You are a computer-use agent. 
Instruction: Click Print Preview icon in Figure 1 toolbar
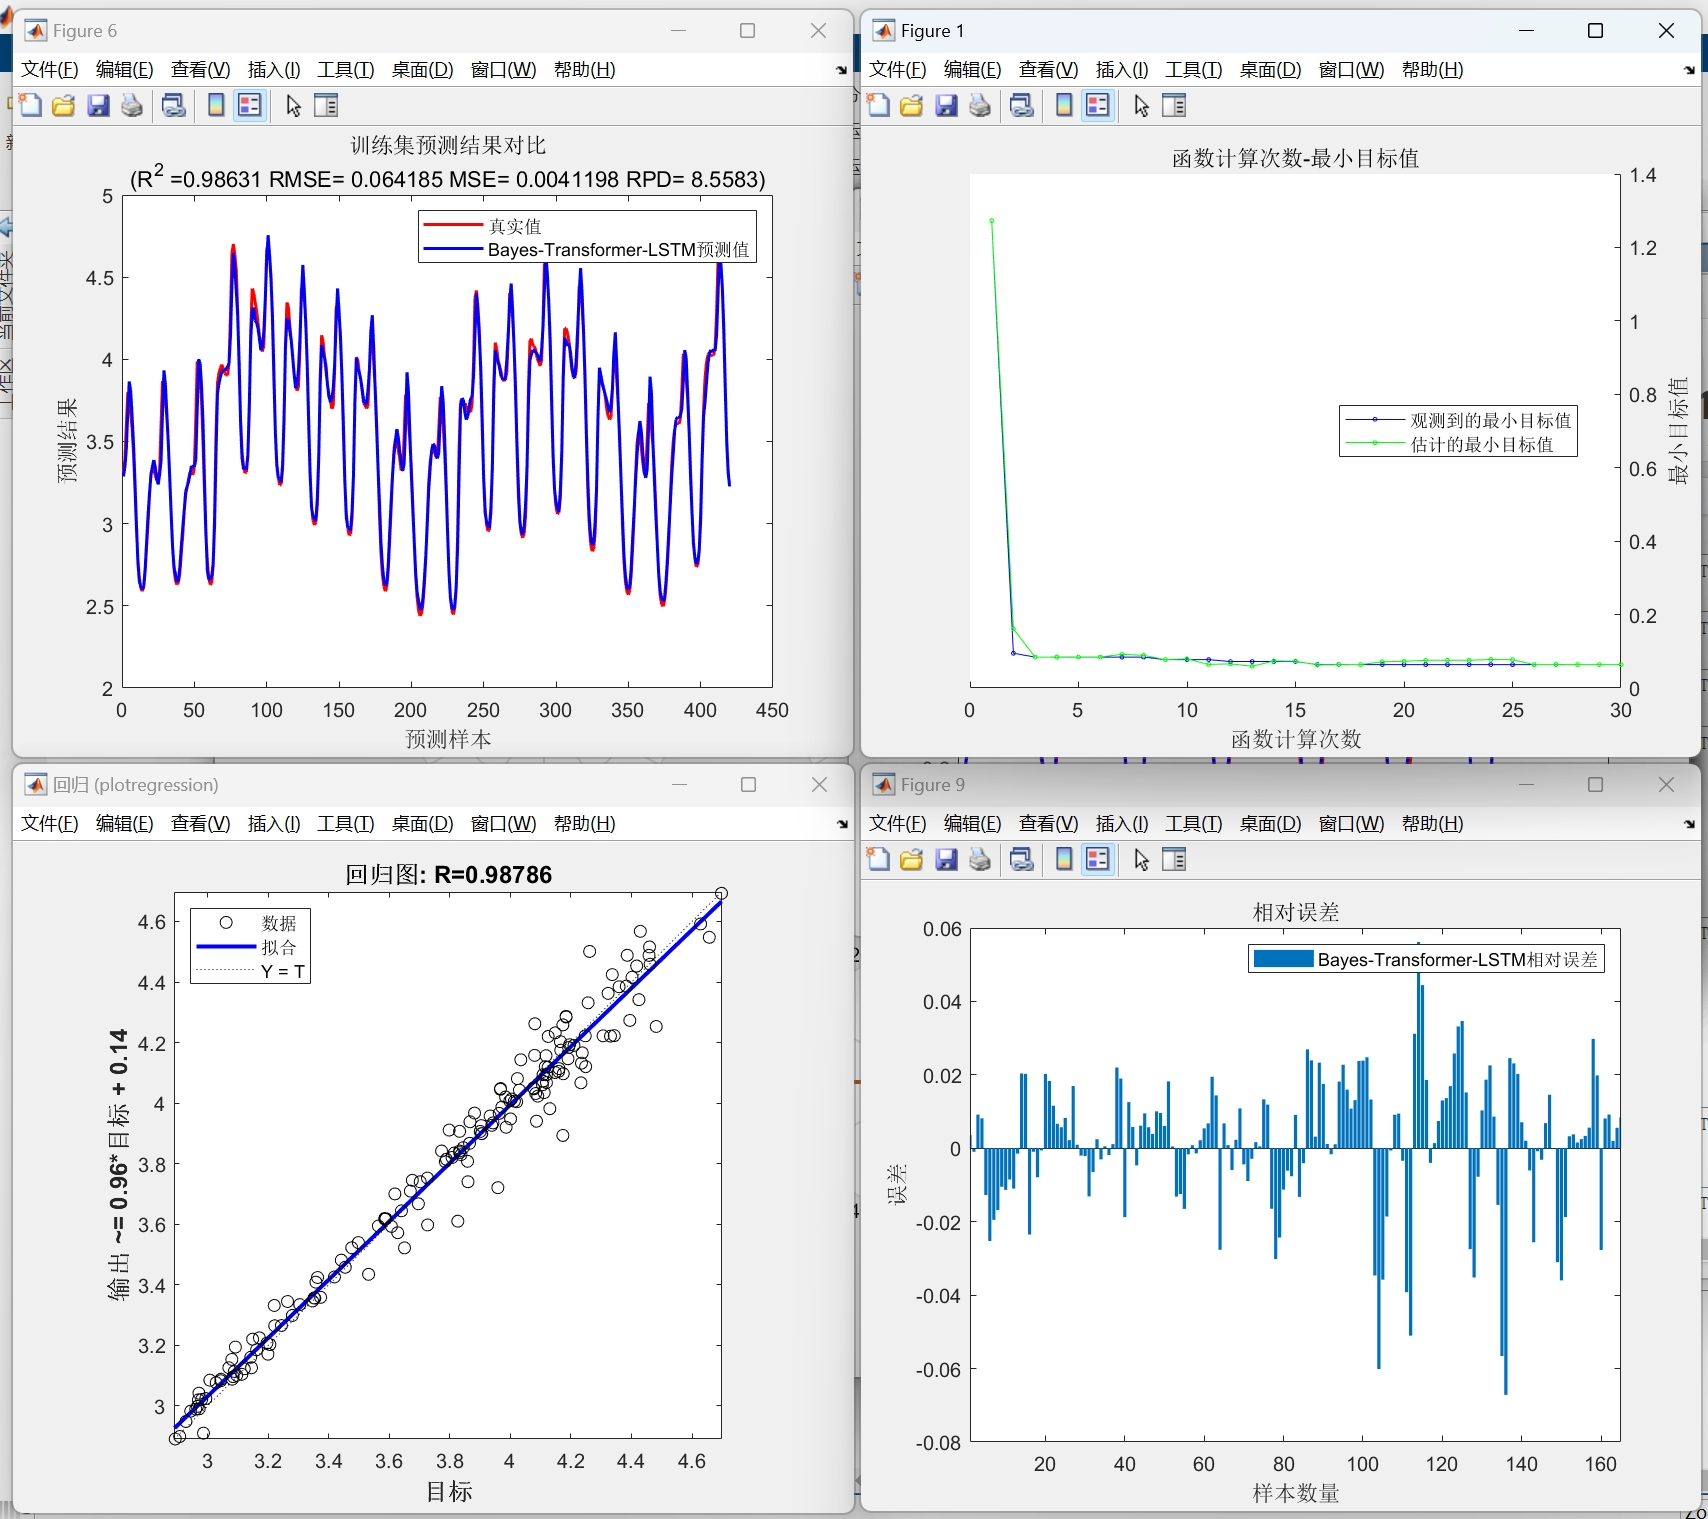pos(1022,105)
